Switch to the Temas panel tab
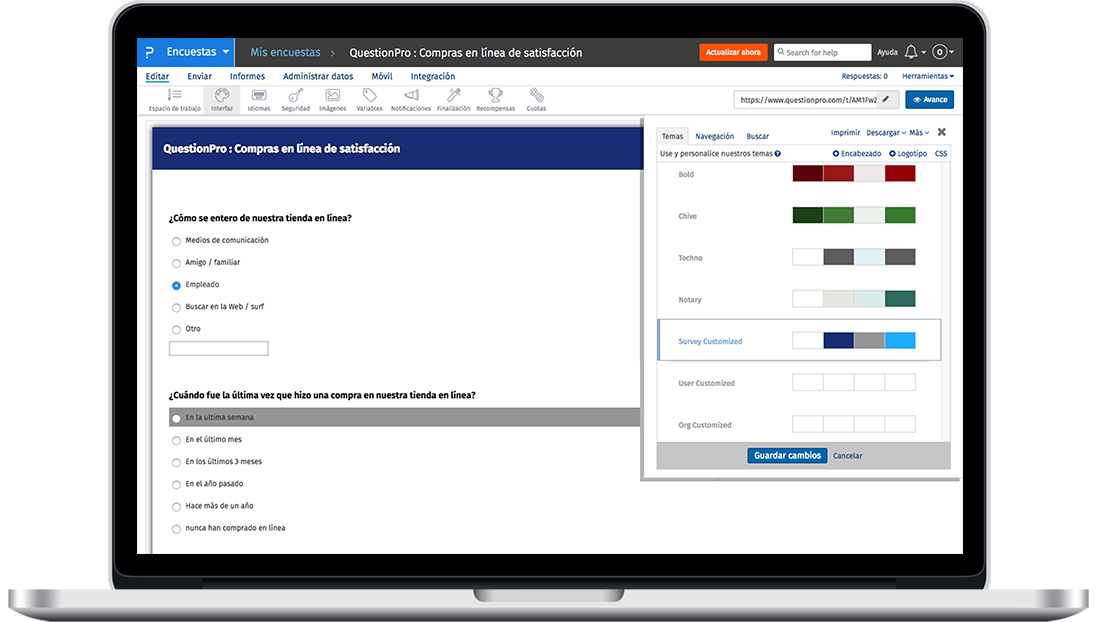 [672, 136]
